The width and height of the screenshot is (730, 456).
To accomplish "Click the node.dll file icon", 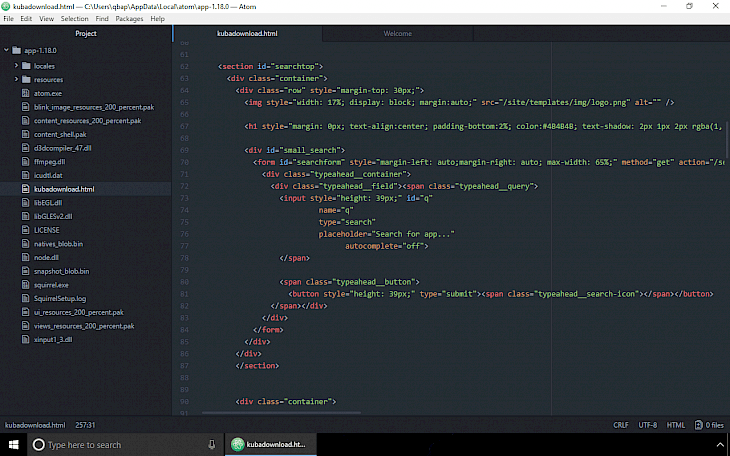I will coord(26,257).
